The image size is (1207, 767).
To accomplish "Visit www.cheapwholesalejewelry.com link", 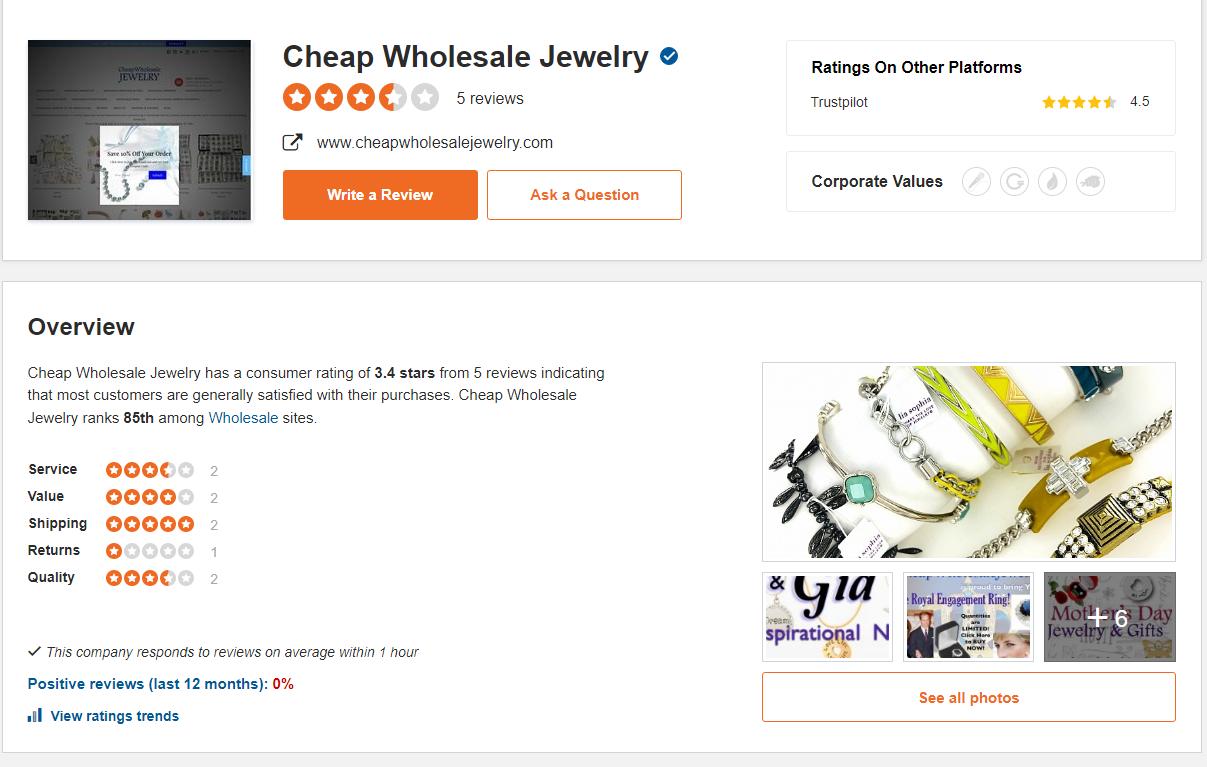I will tap(434, 142).
